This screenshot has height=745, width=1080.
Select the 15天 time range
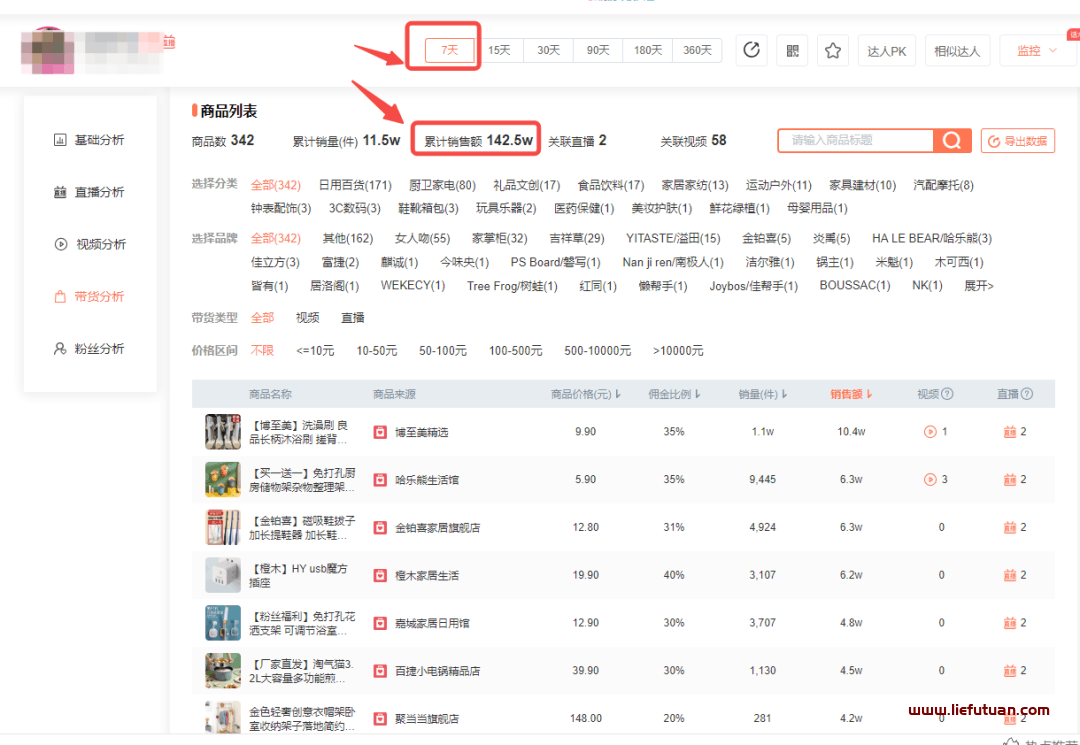(499, 50)
